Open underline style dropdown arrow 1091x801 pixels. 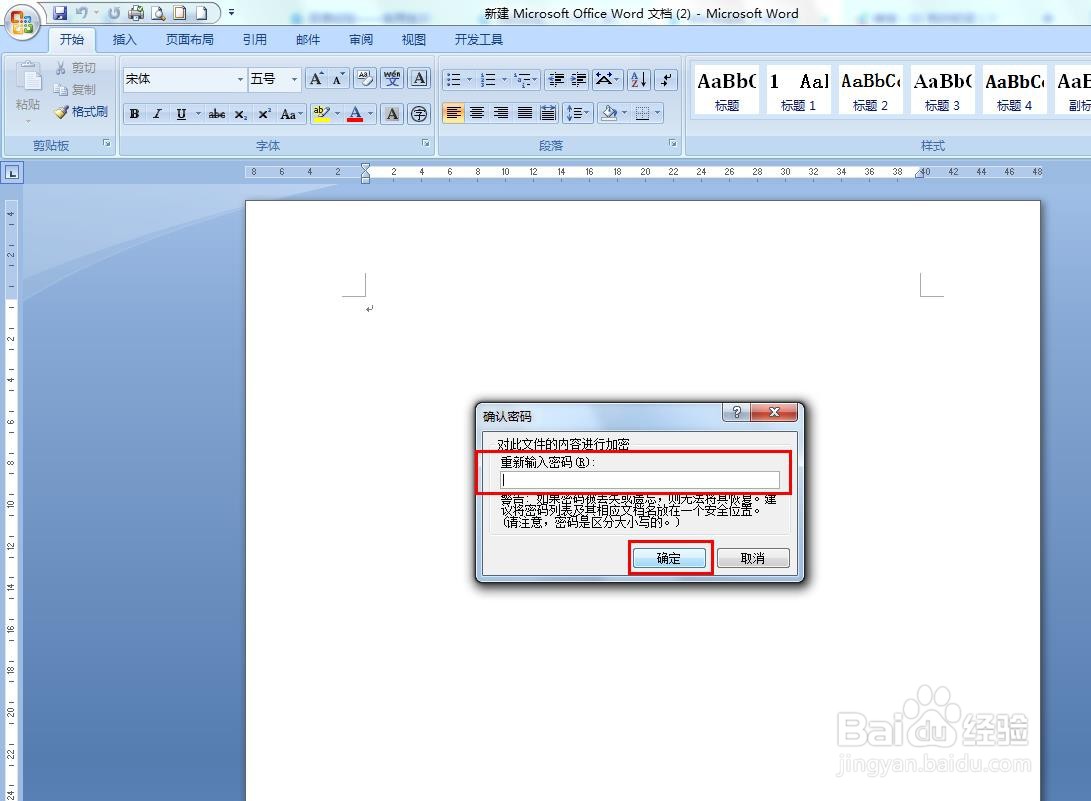click(x=198, y=113)
